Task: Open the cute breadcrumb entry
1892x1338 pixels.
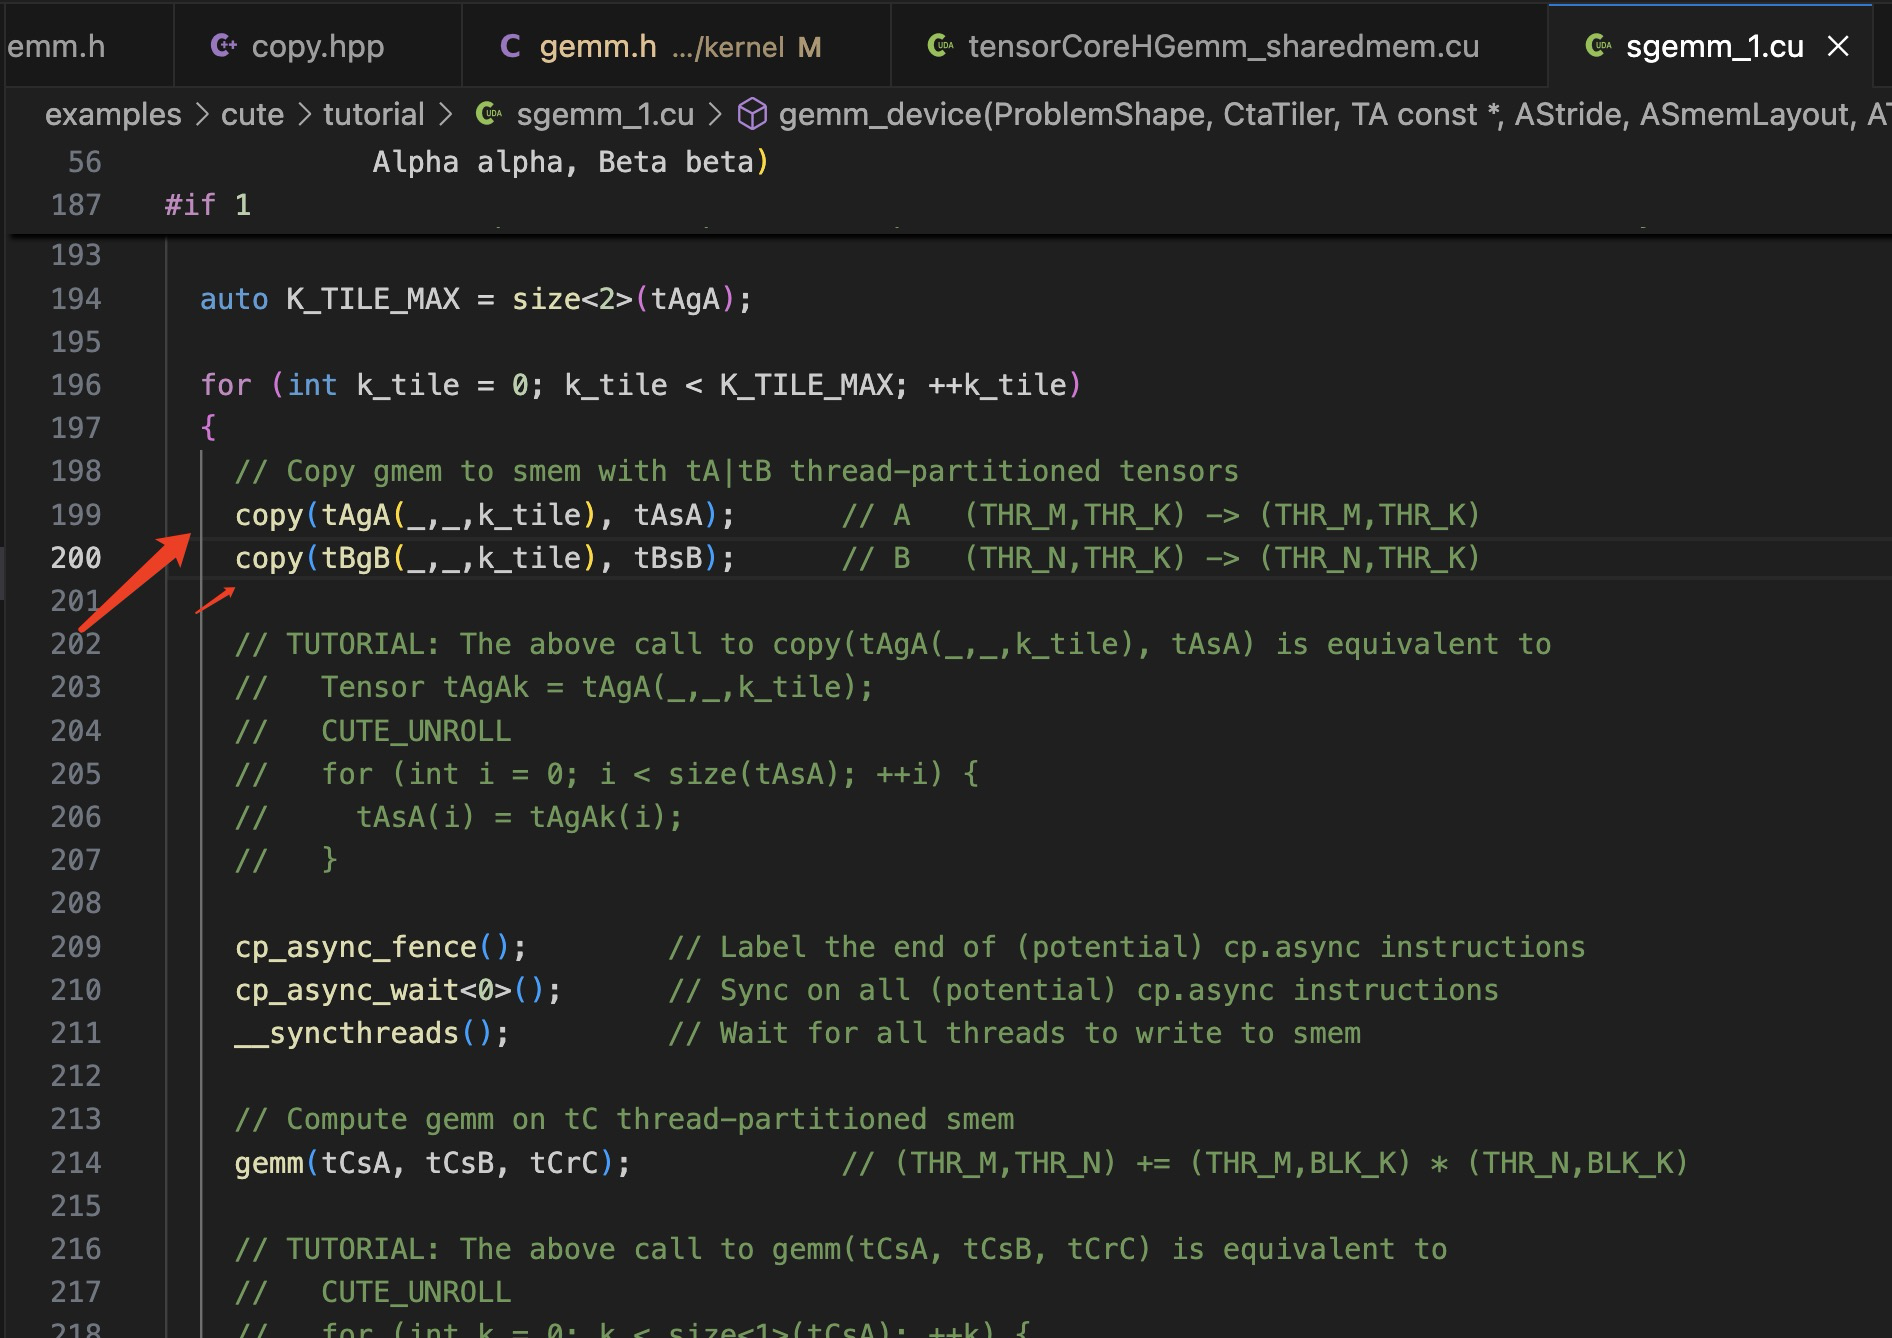Action: 252,114
